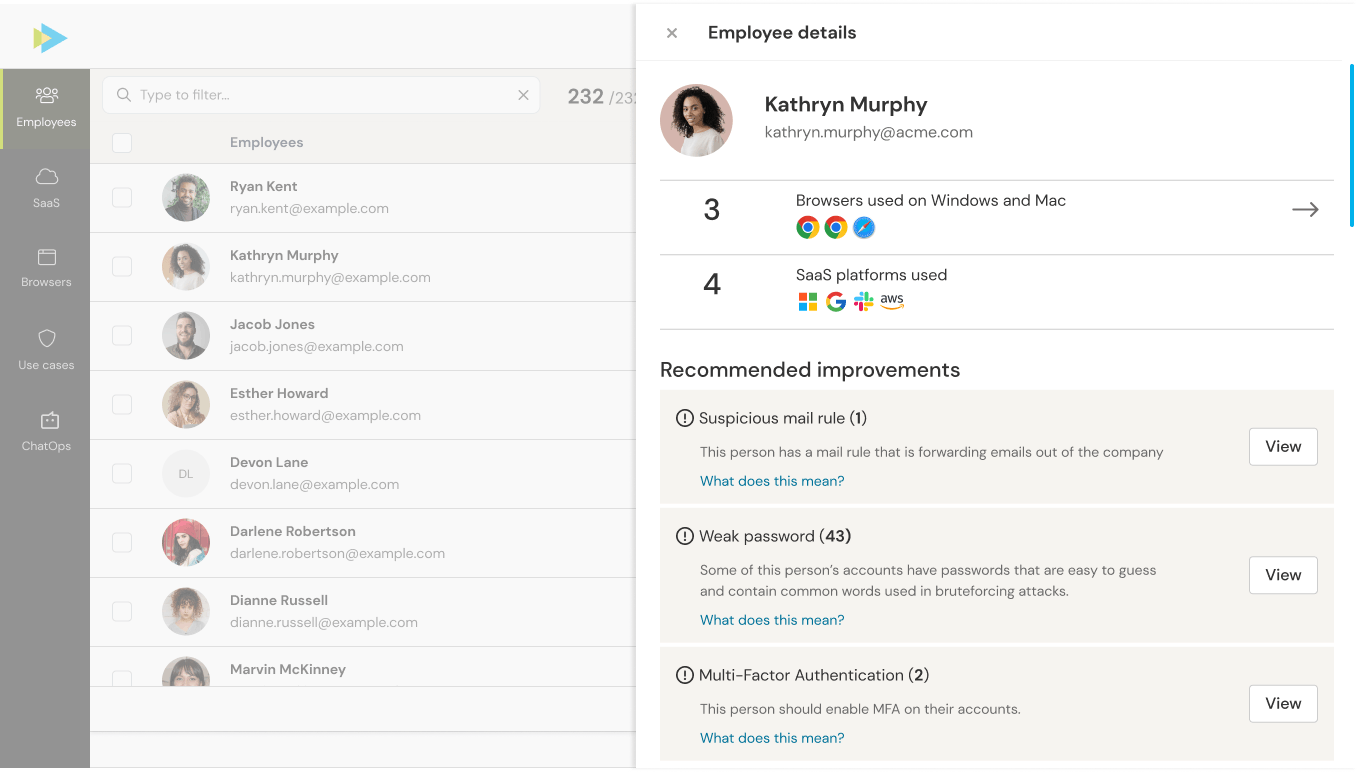
Task: Click the Safari browser icon
Action: tap(864, 228)
